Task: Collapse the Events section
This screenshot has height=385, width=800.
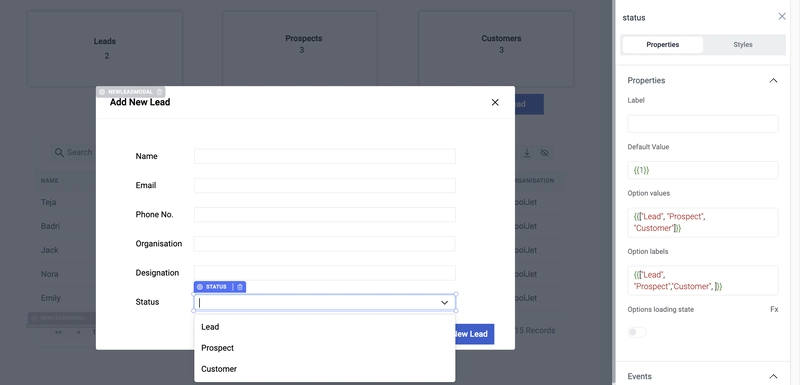Action: click(x=773, y=376)
